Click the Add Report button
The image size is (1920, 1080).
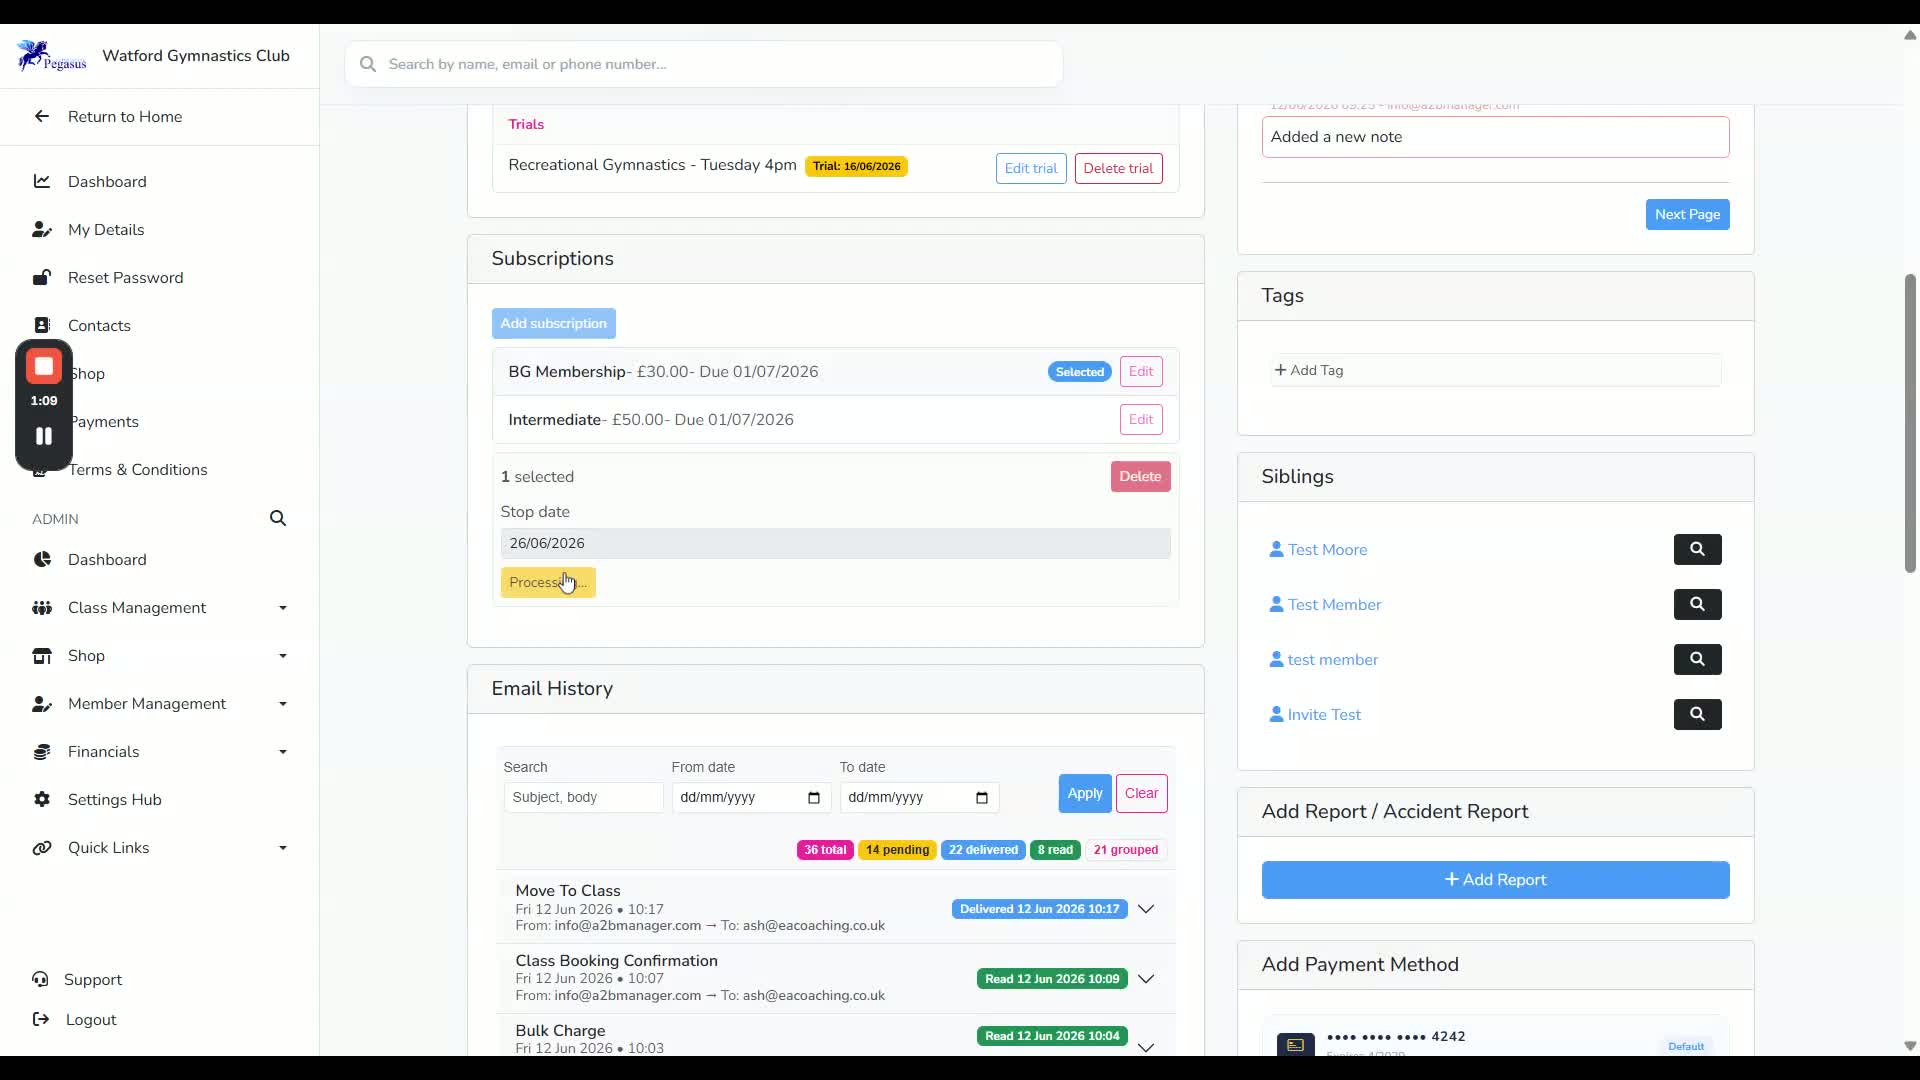(x=1495, y=880)
